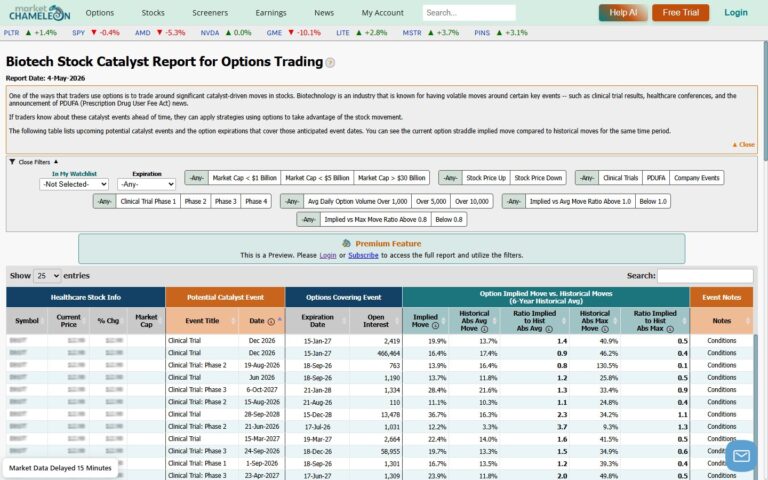Screen dimensions: 768x480
Task: Click the help icon beside report title
Action: 330,63
